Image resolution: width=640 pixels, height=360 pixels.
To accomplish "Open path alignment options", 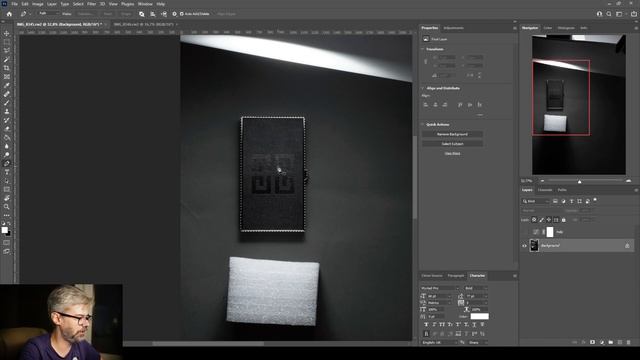I will coord(153,14).
